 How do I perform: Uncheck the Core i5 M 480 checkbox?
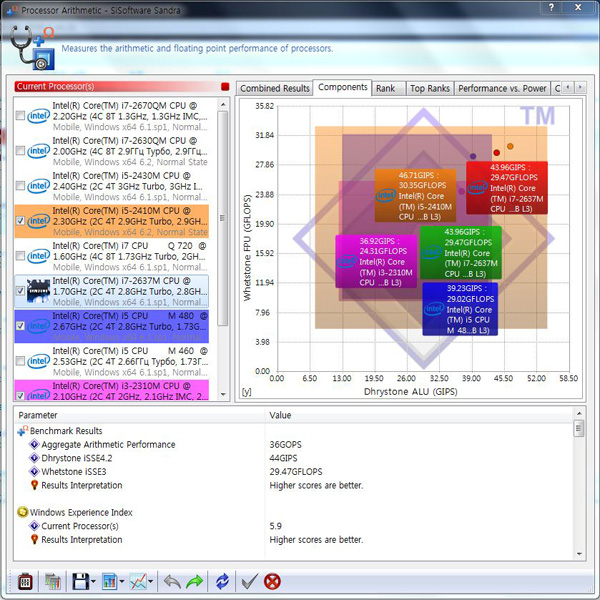coord(20,326)
